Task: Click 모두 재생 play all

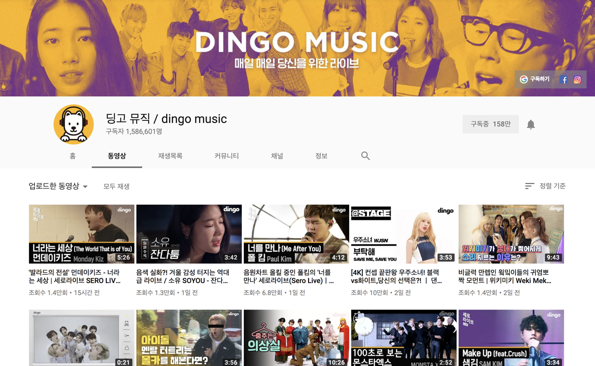Action: point(116,187)
